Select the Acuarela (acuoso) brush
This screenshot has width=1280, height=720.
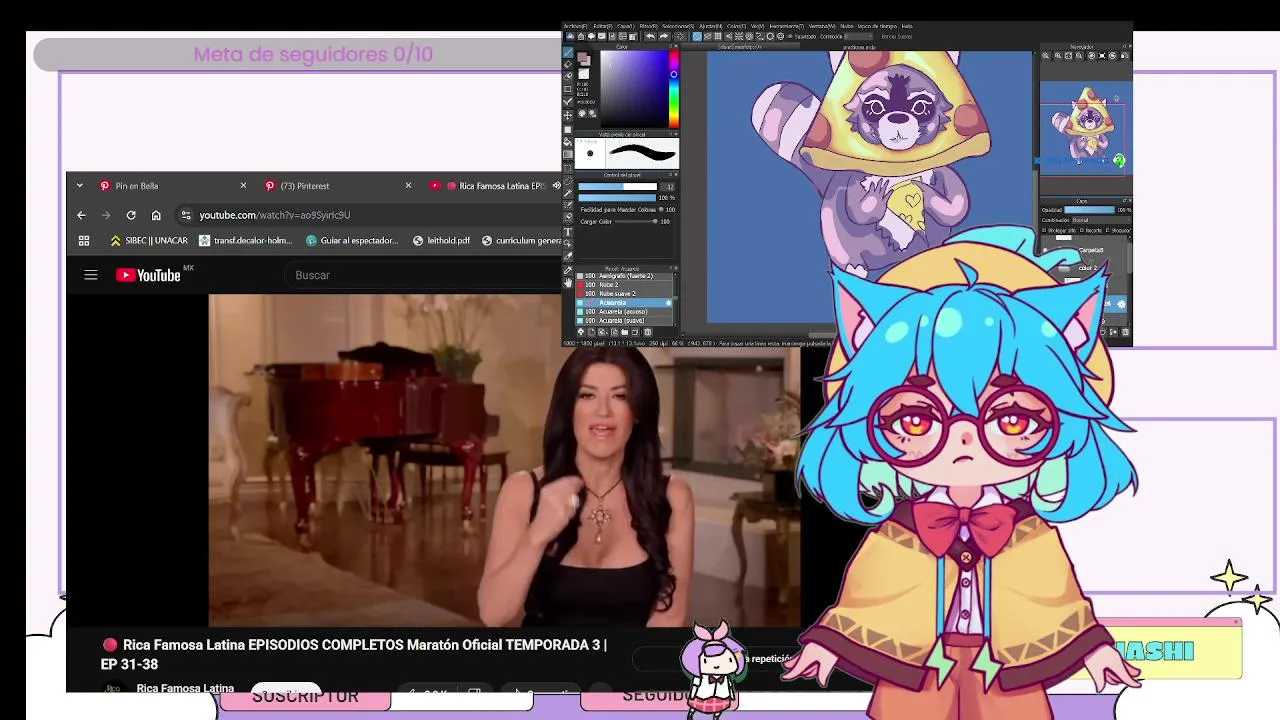coord(623,312)
